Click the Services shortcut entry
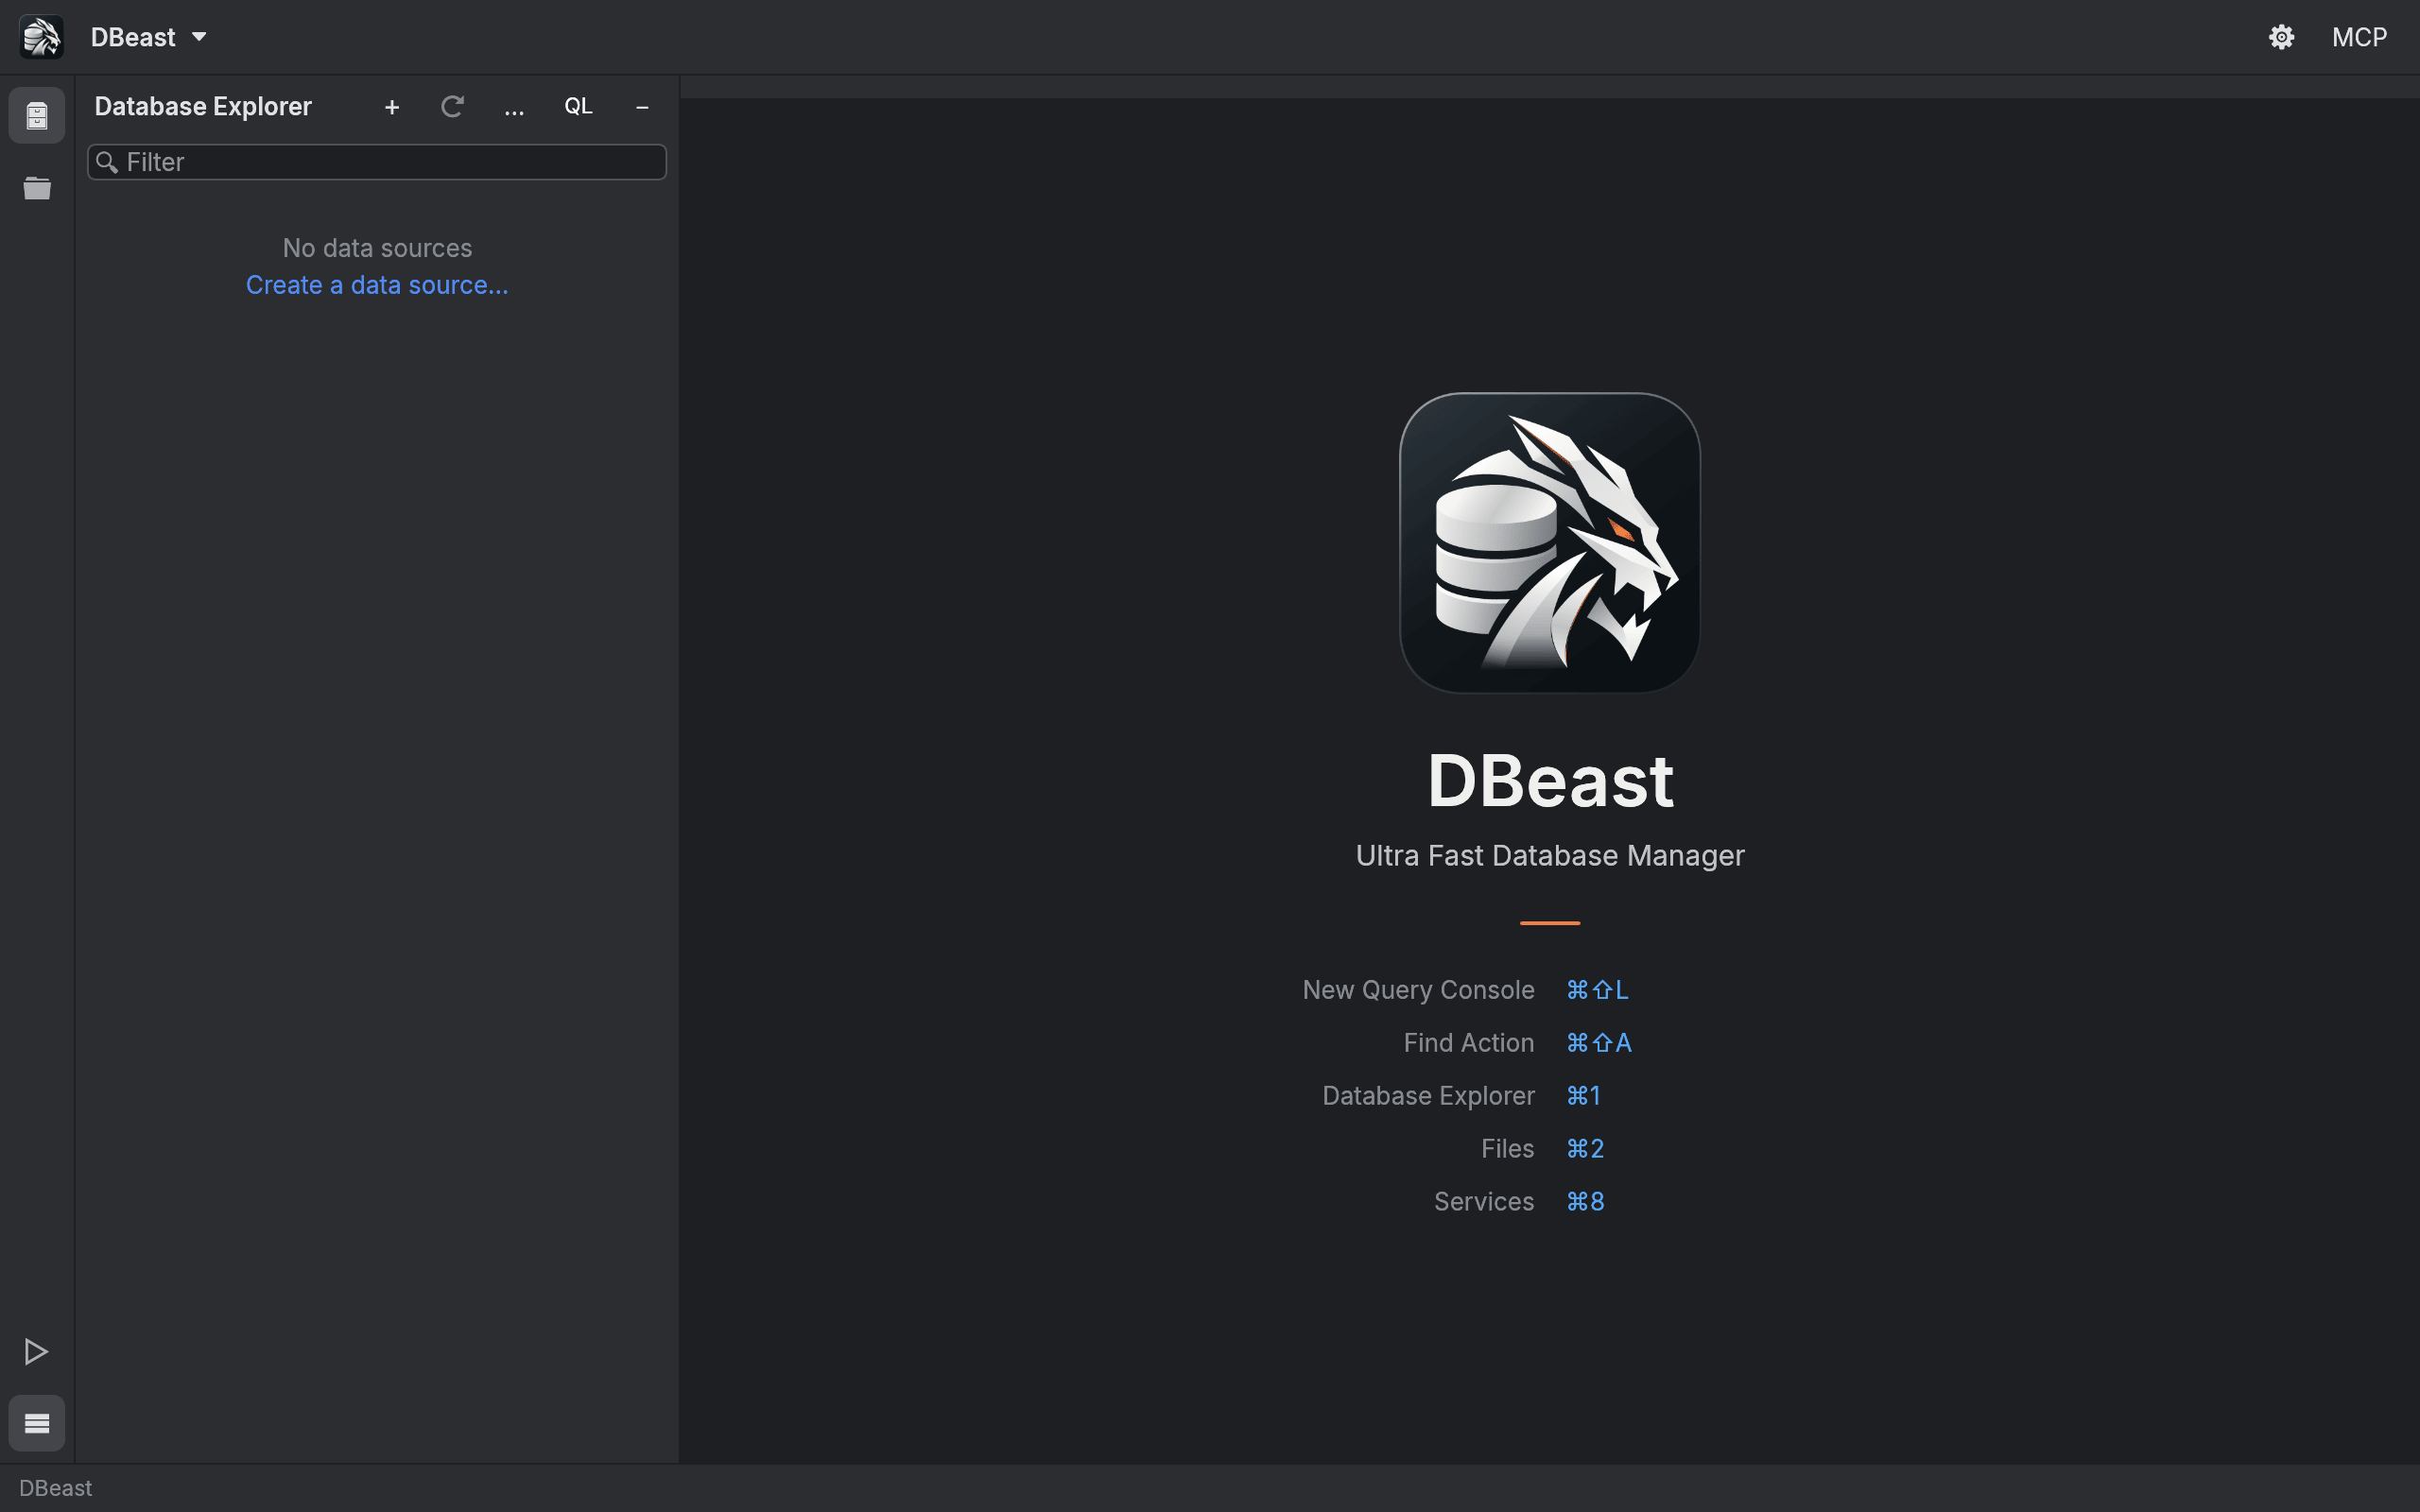 tap(1484, 1202)
